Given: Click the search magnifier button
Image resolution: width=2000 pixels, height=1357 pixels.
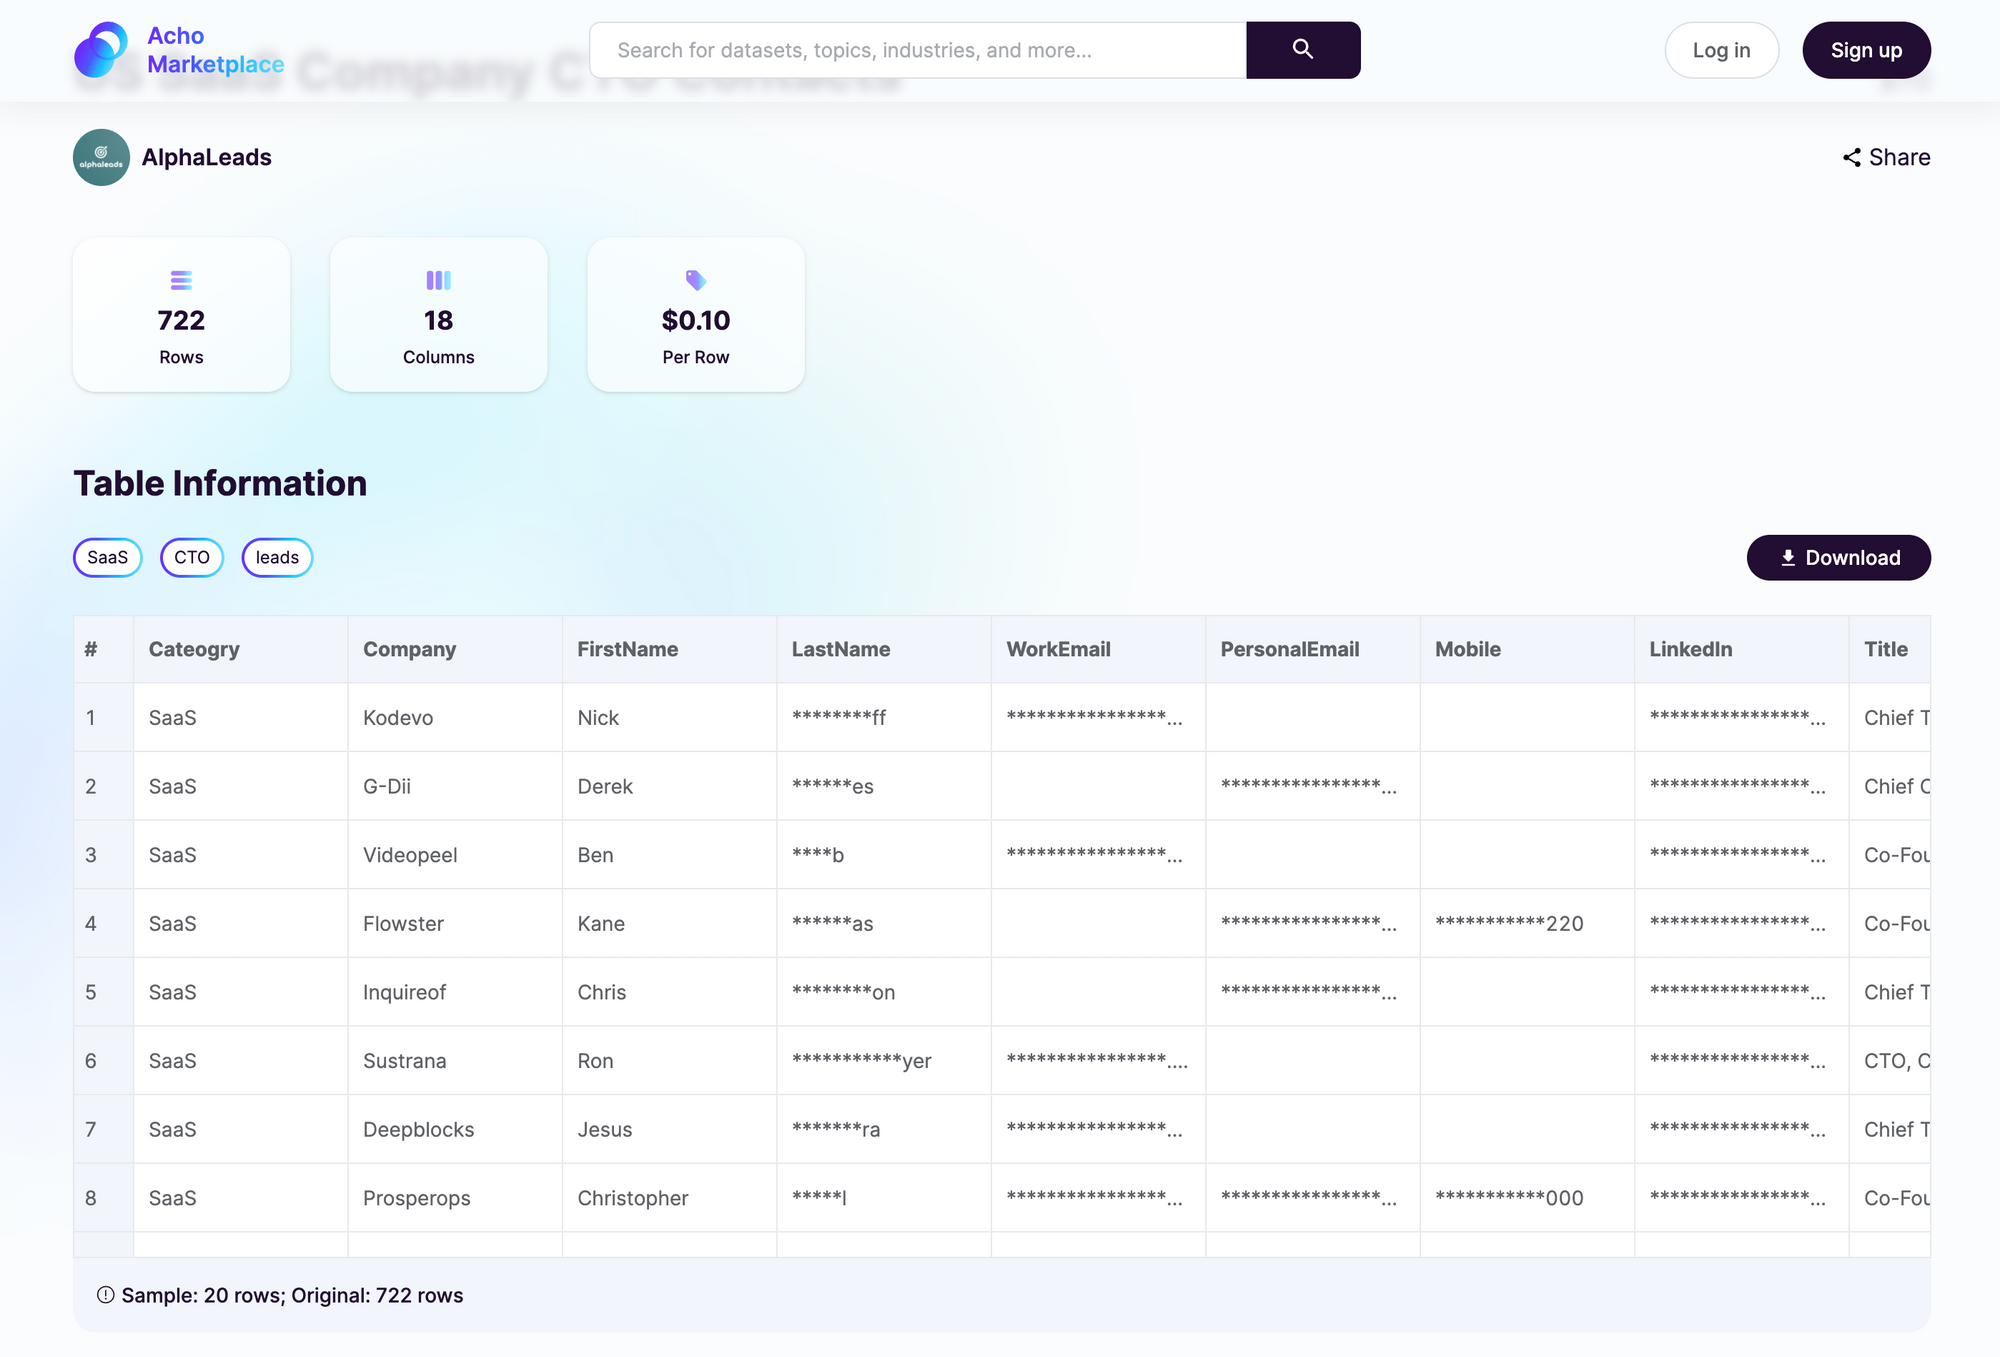Looking at the screenshot, I should 1302,50.
